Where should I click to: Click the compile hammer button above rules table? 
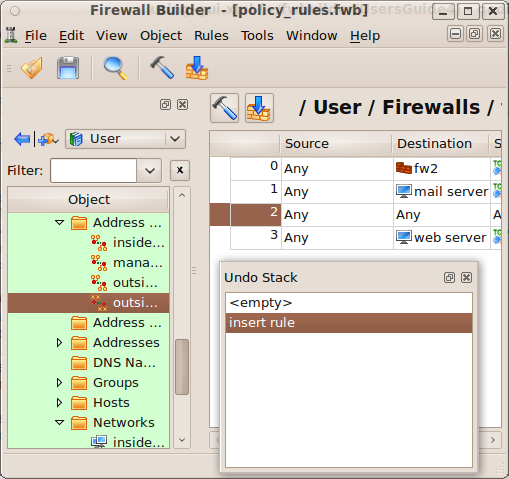tap(224, 108)
